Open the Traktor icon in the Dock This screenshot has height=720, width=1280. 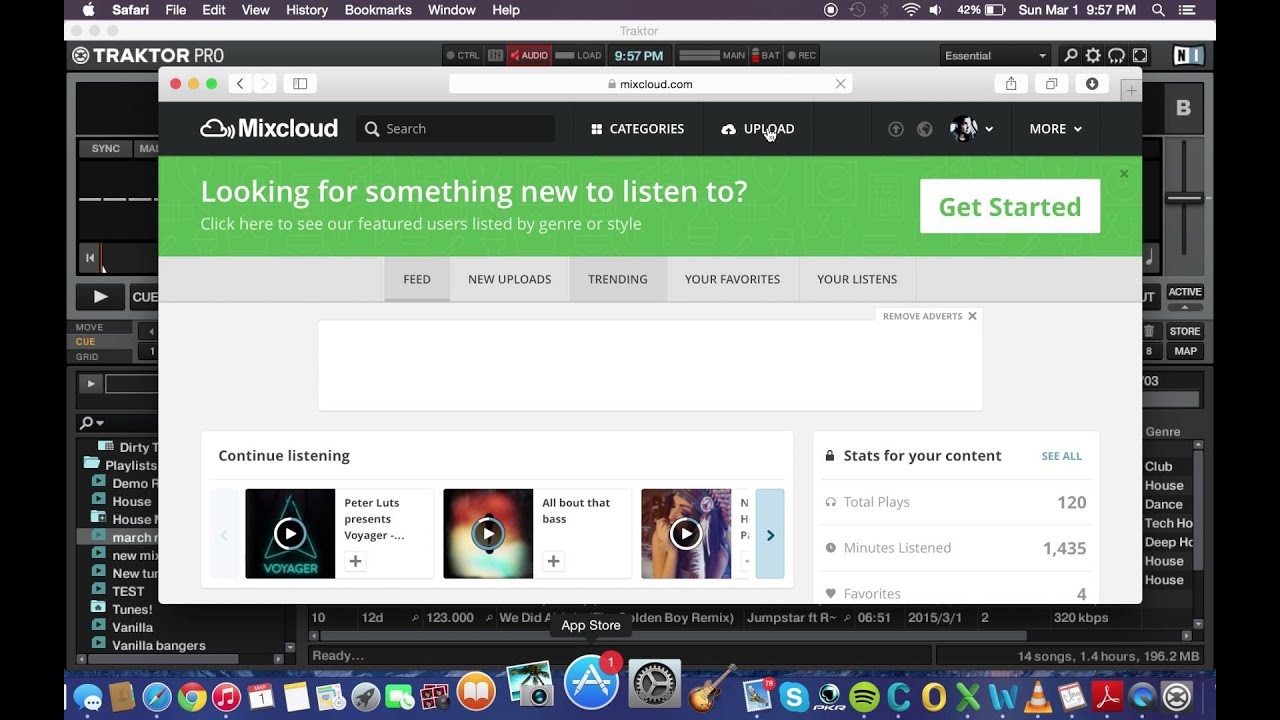(1177, 697)
